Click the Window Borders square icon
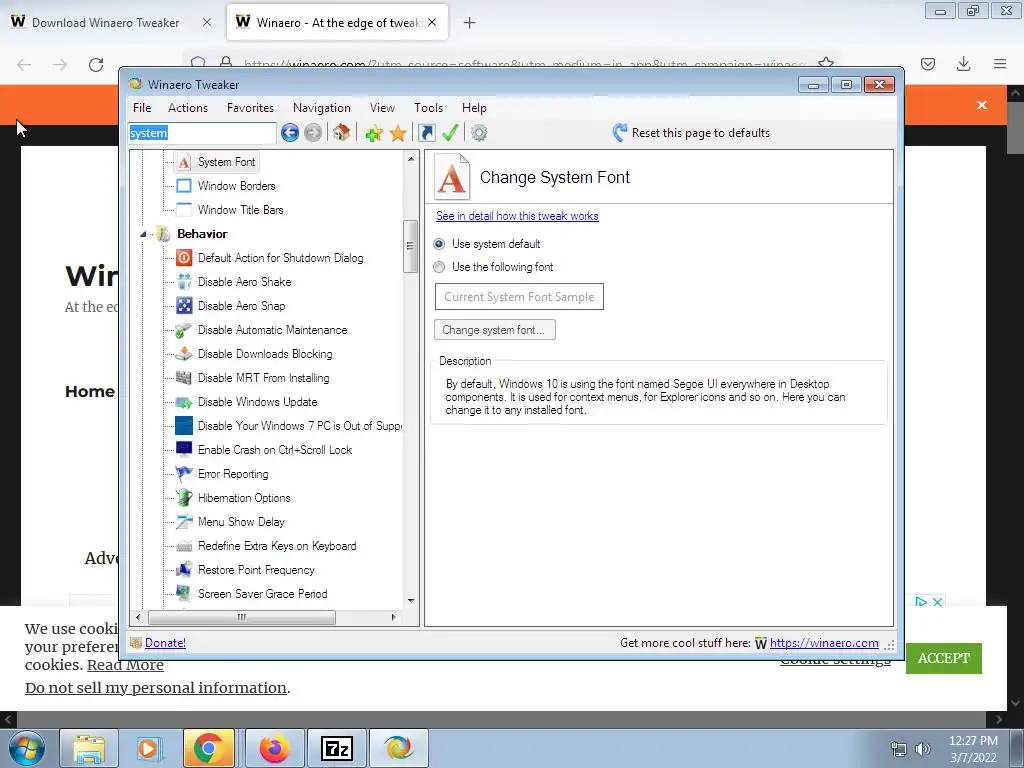1024x768 pixels. (x=184, y=186)
